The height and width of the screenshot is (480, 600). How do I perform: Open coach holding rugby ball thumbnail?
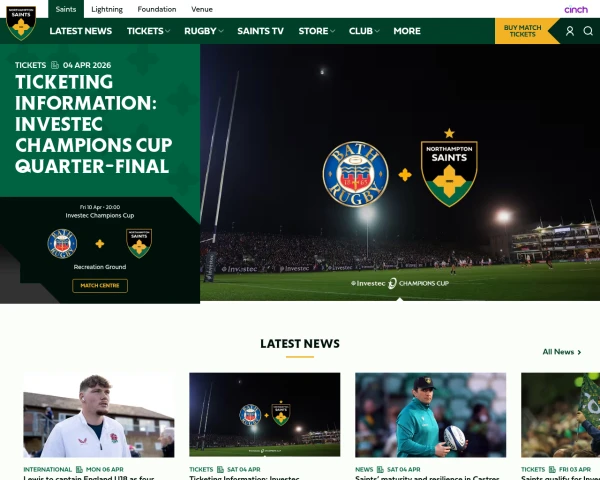[430, 415]
